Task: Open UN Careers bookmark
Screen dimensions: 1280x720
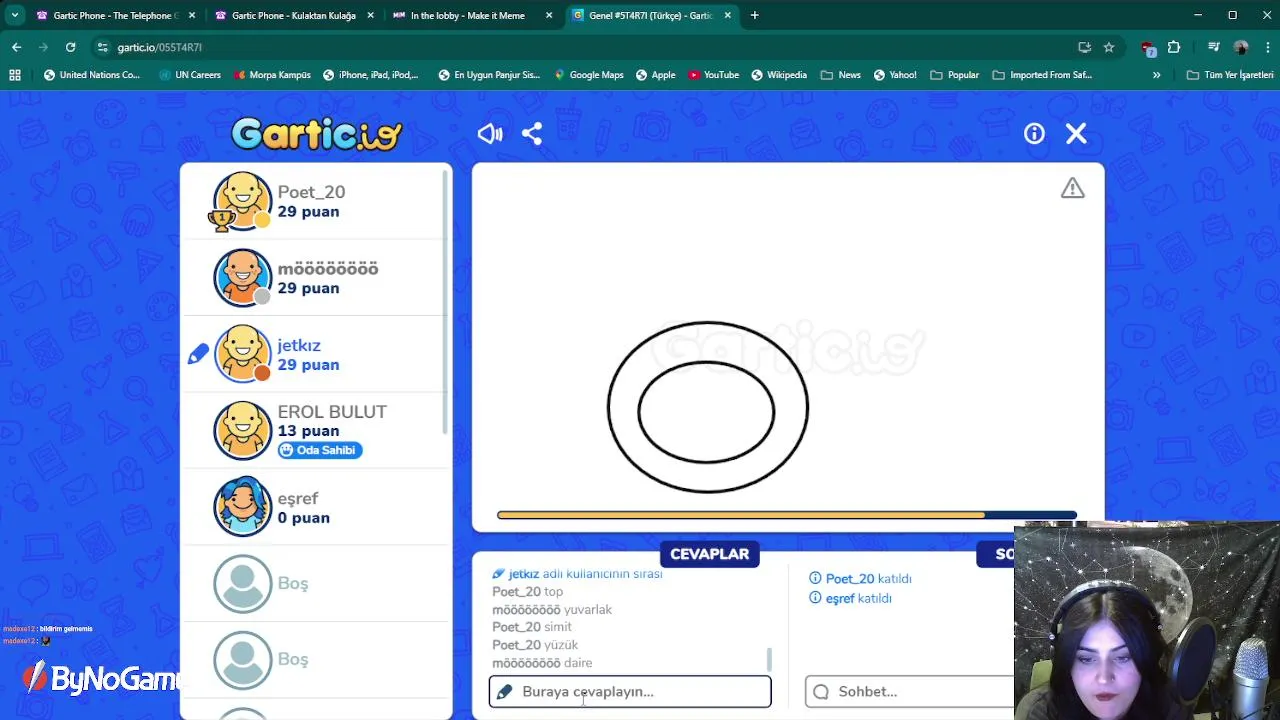Action: click(x=190, y=75)
